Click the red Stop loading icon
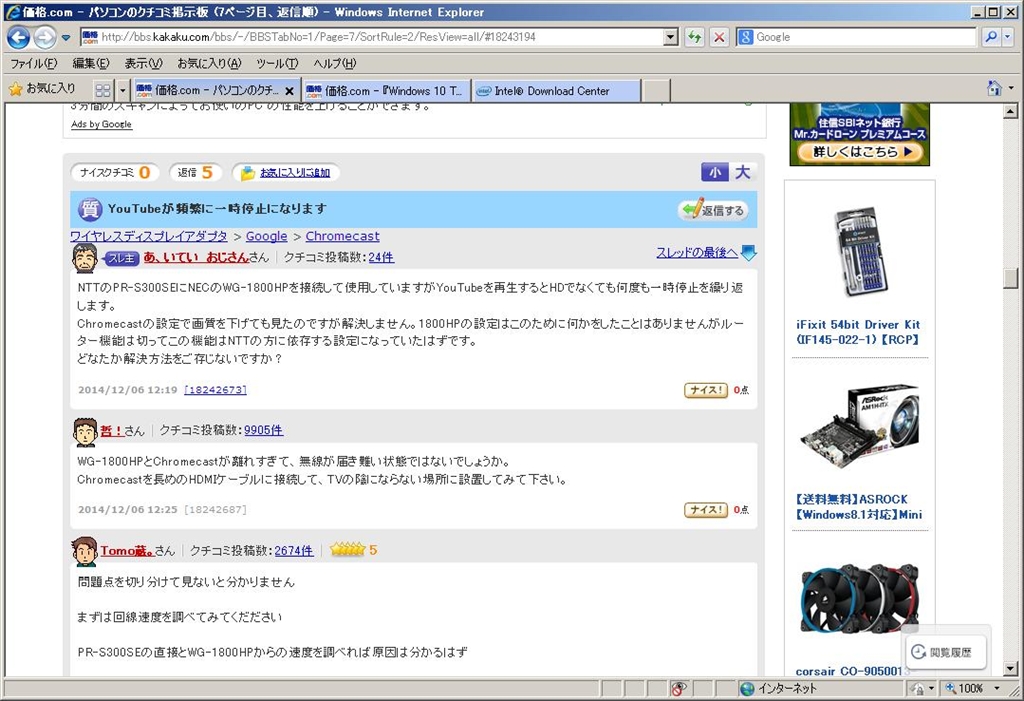This screenshot has height=701, width=1024. pos(719,37)
